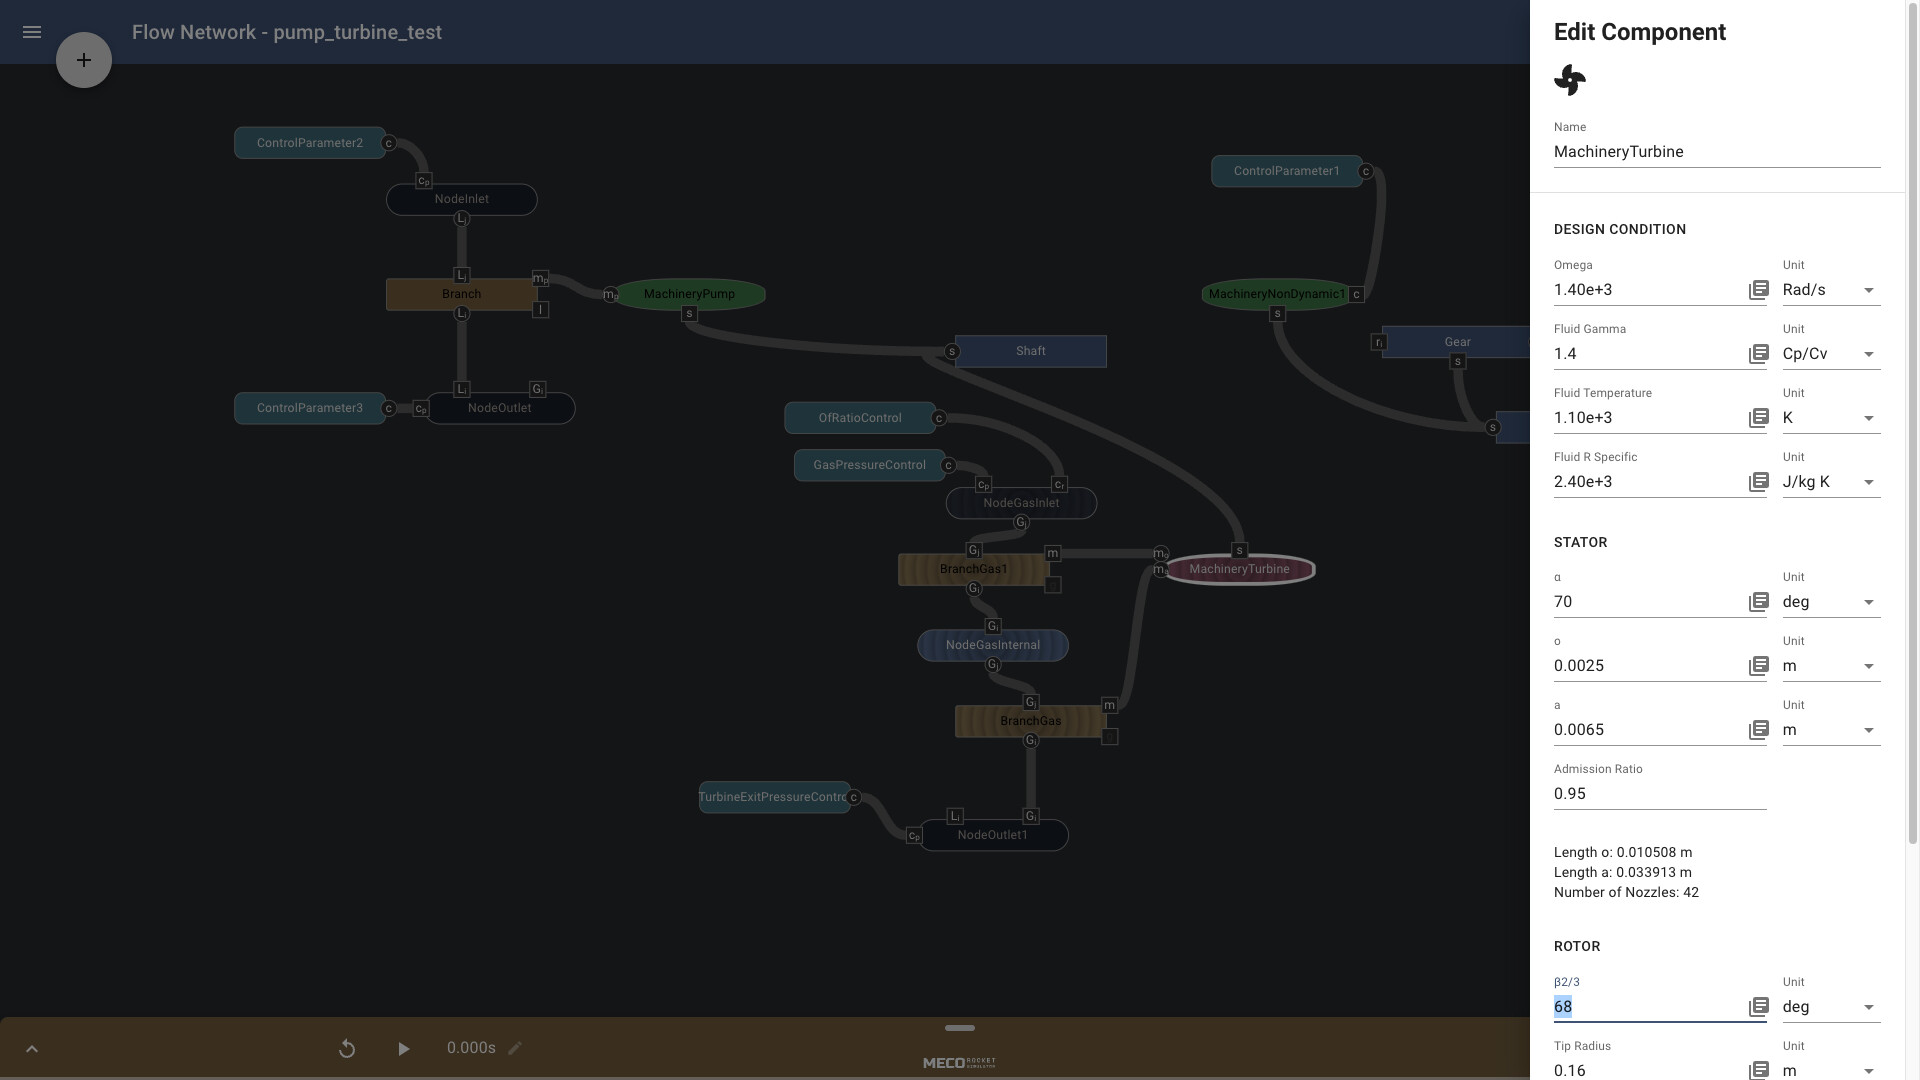Copy the Tip Radius value via clipboard icon
The height and width of the screenshot is (1080, 1920).
pyautogui.click(x=1758, y=1070)
